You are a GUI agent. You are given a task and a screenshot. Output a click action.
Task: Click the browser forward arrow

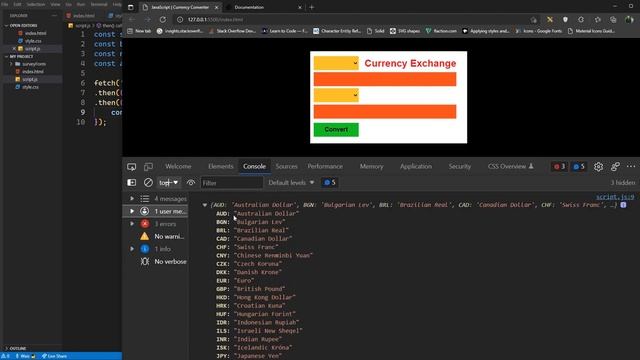pos(147,20)
